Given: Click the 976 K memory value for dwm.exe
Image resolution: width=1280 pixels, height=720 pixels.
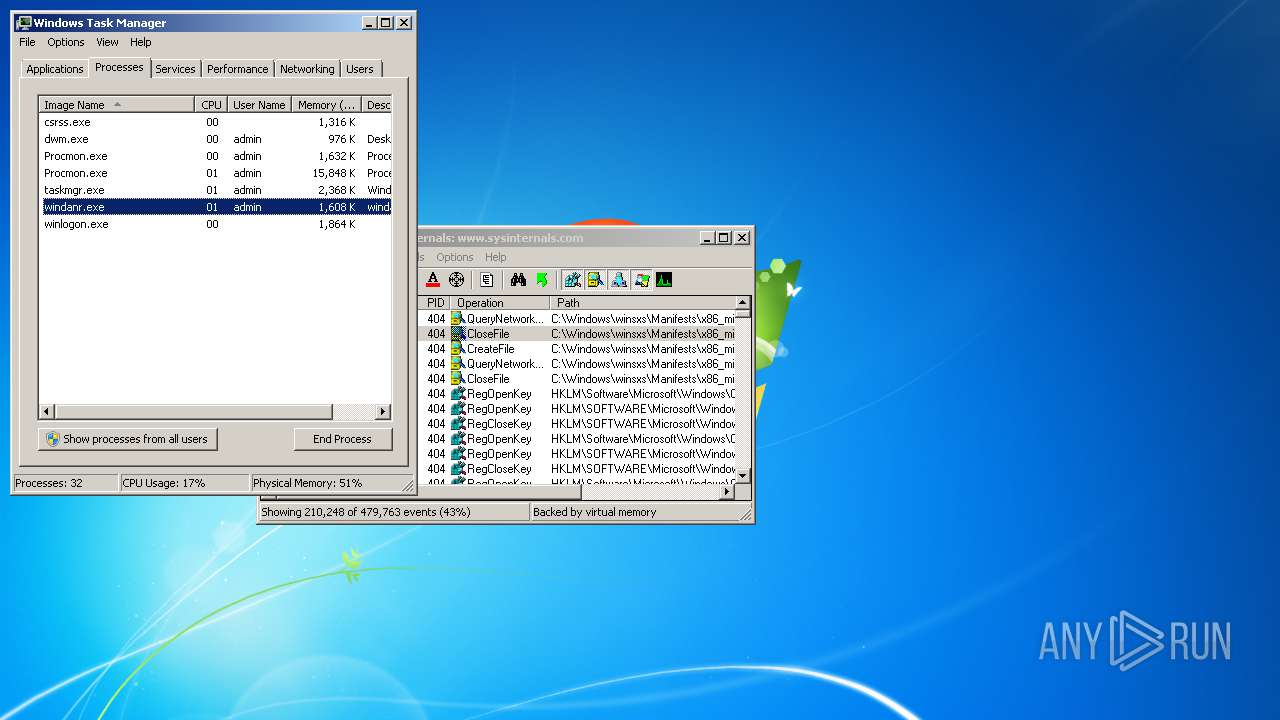Looking at the screenshot, I should click(342, 139).
